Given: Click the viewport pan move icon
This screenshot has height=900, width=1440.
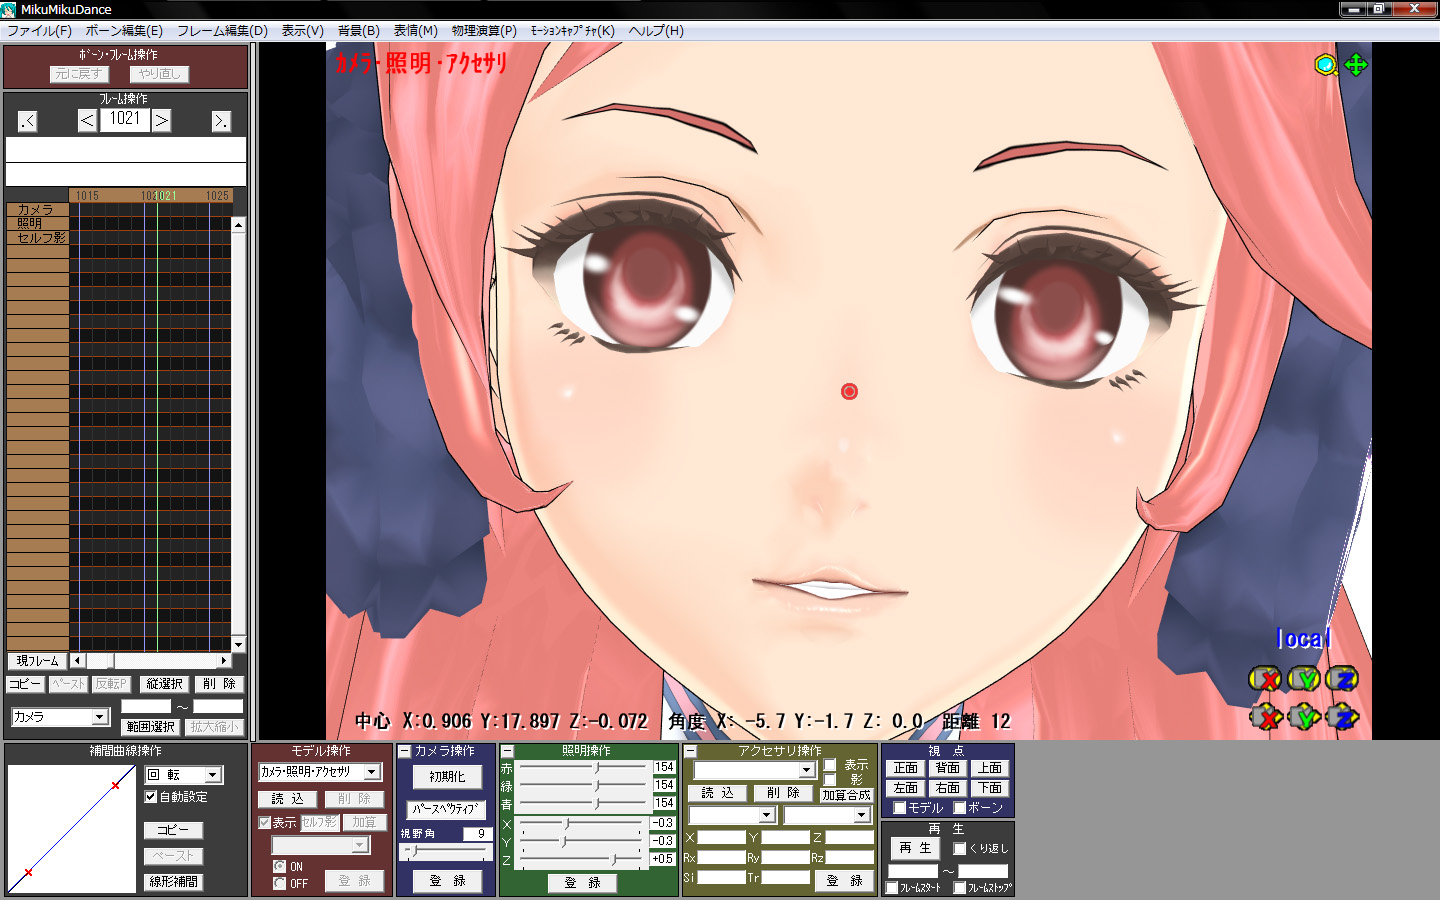Looking at the screenshot, I should (1356, 65).
